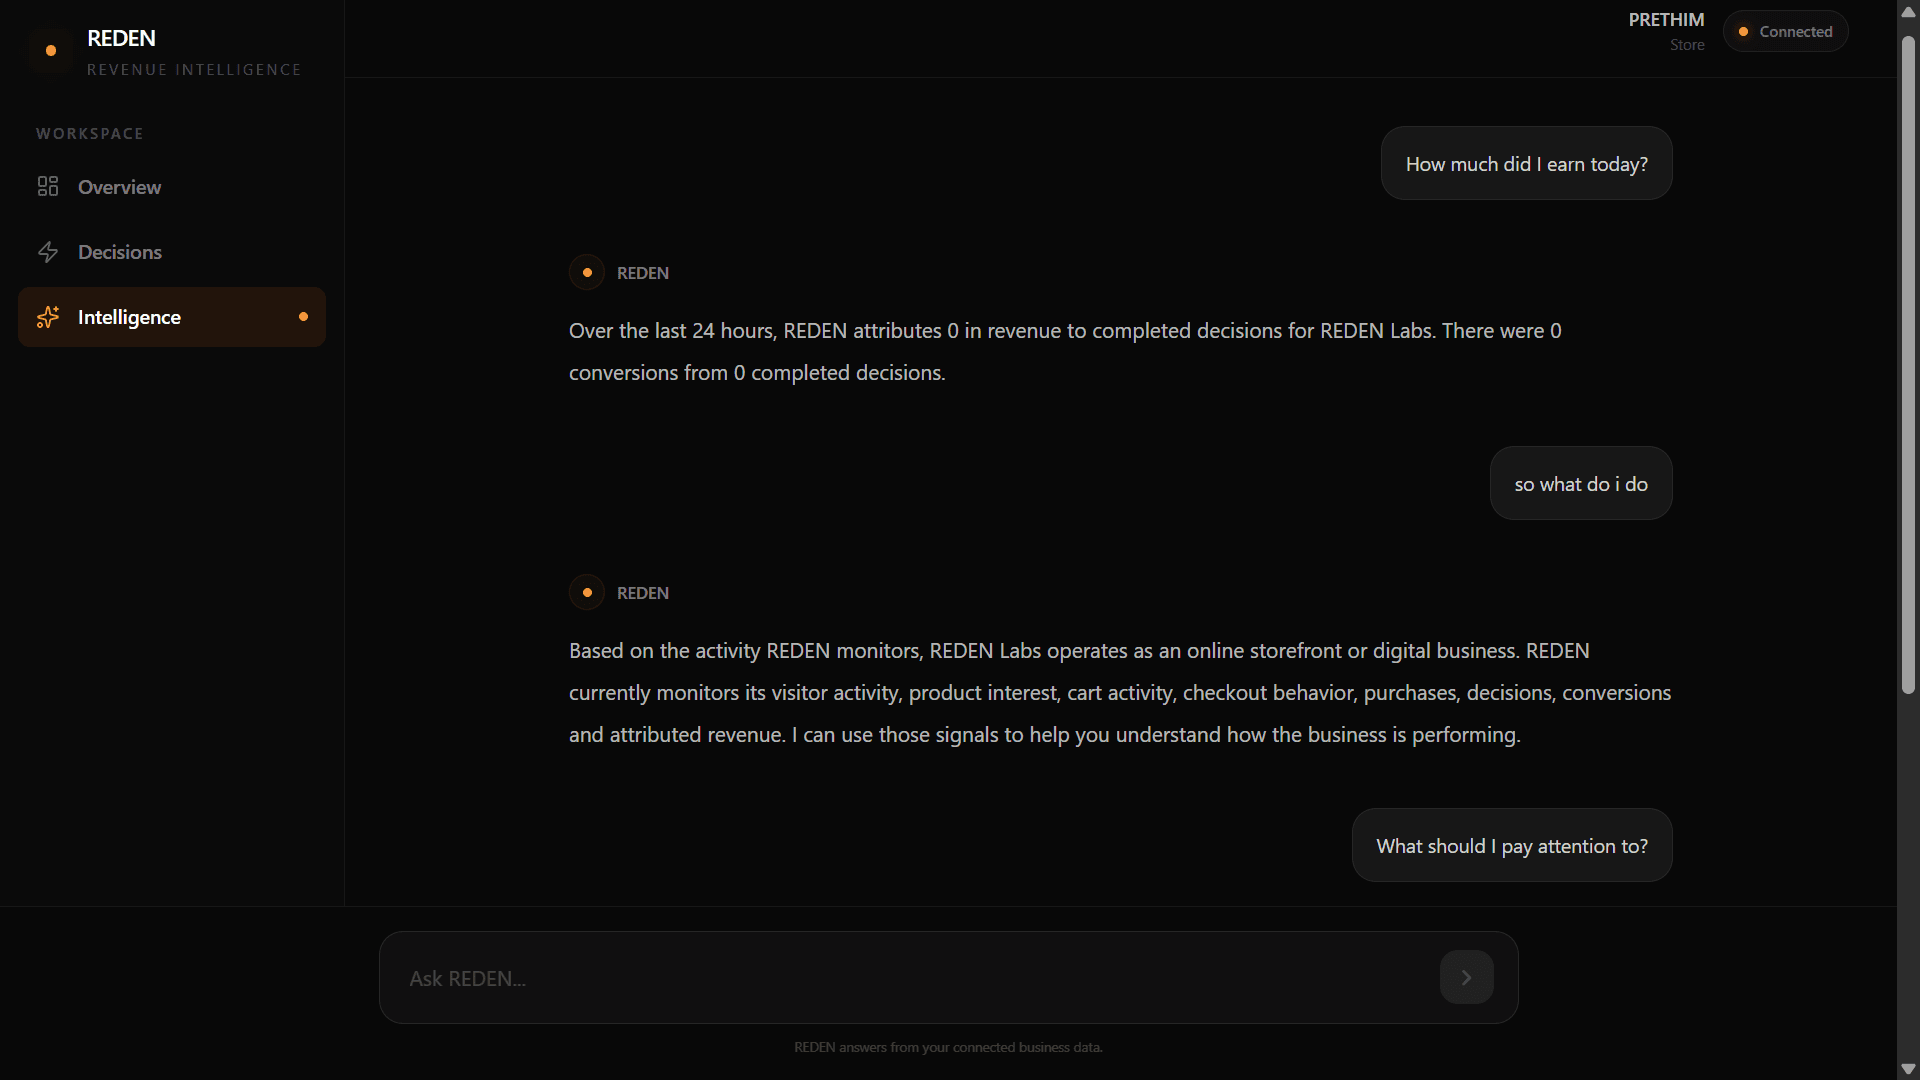
Task: Click the Connected status badge
Action: click(x=1785, y=32)
